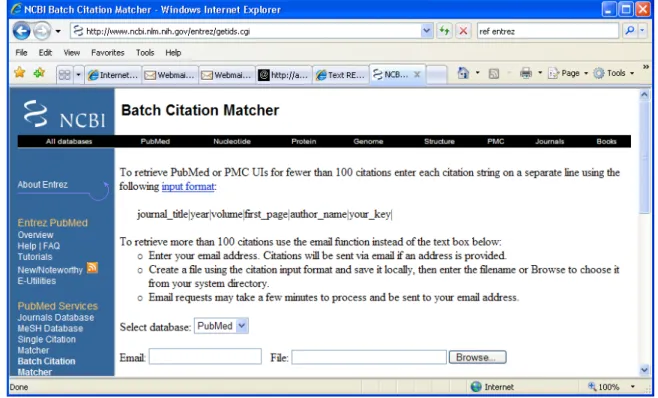Screen dimensions: 658x398
Task: Click the Browse... button
Action: click(x=478, y=357)
